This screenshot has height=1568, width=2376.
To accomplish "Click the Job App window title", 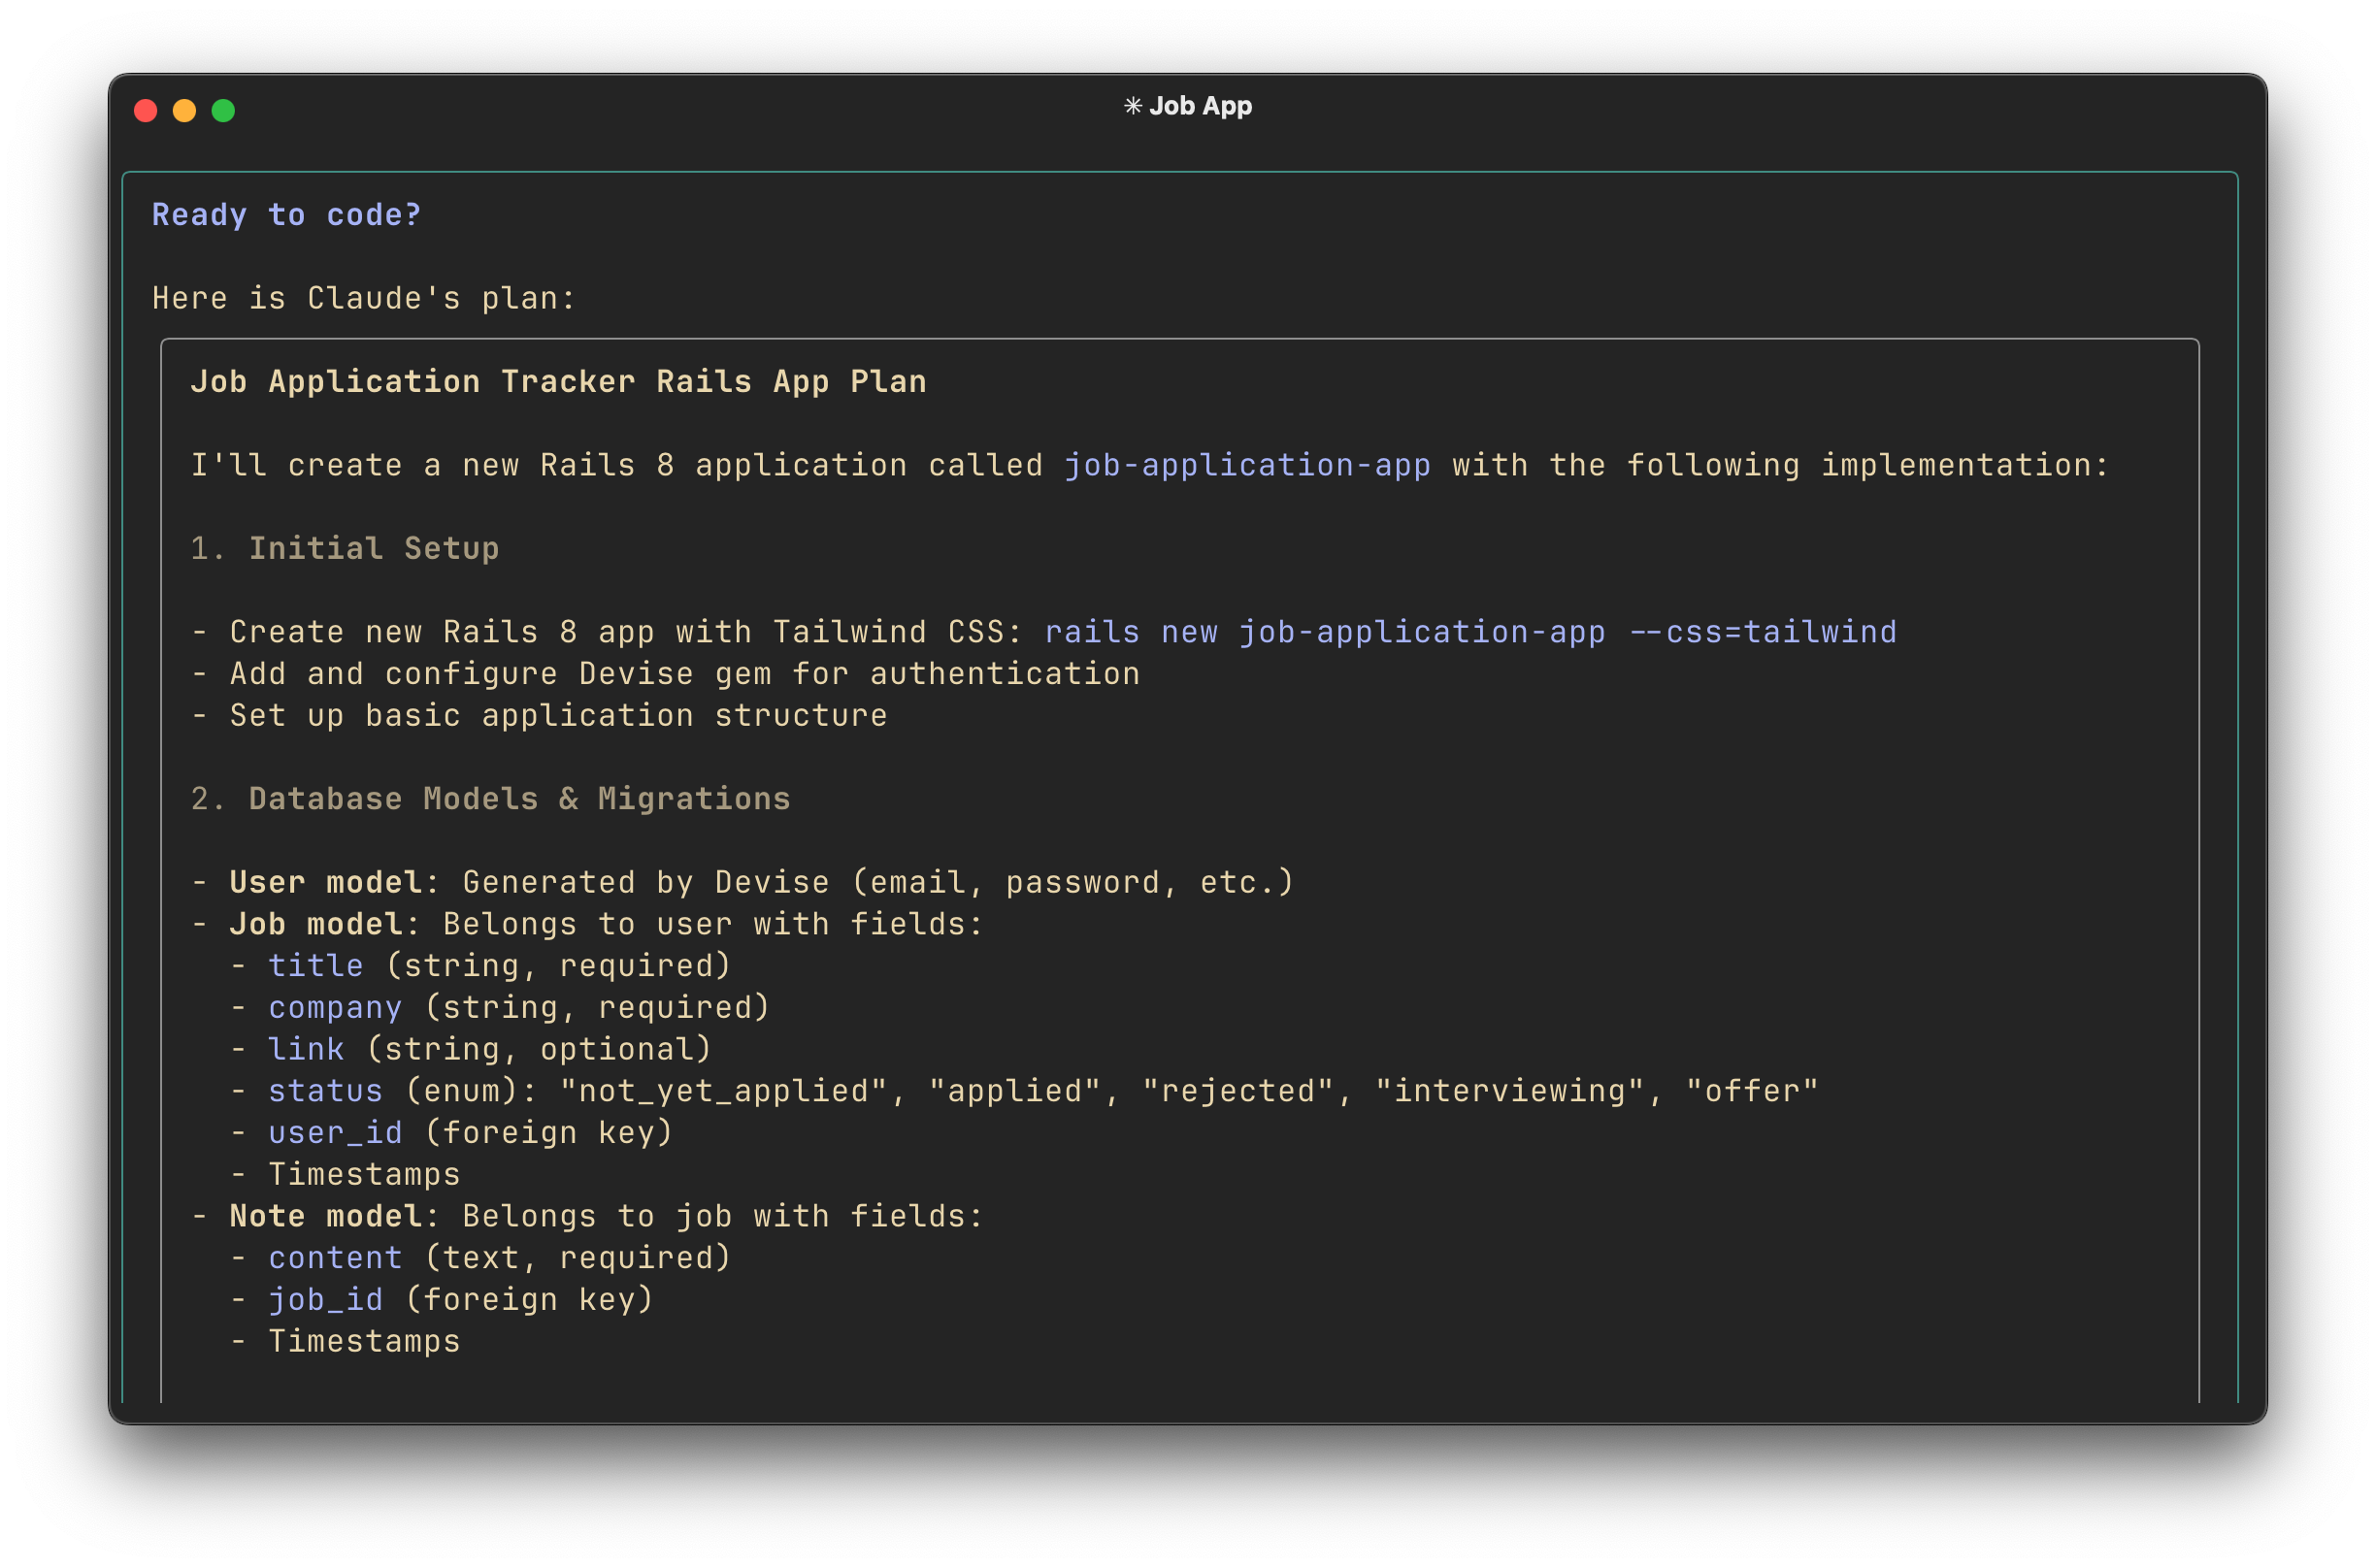I will [1199, 106].
